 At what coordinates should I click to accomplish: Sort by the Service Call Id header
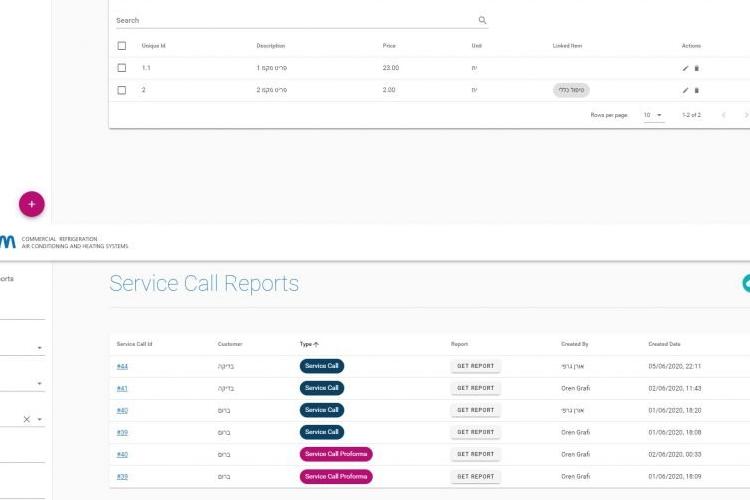click(x=134, y=344)
